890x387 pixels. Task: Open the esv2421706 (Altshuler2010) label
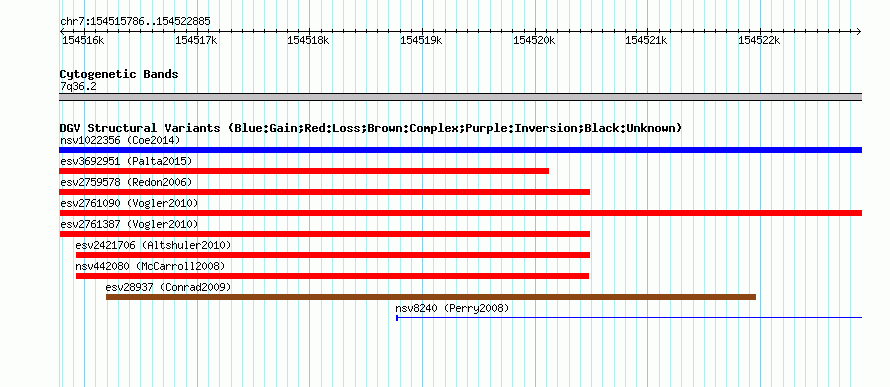[x=153, y=245]
